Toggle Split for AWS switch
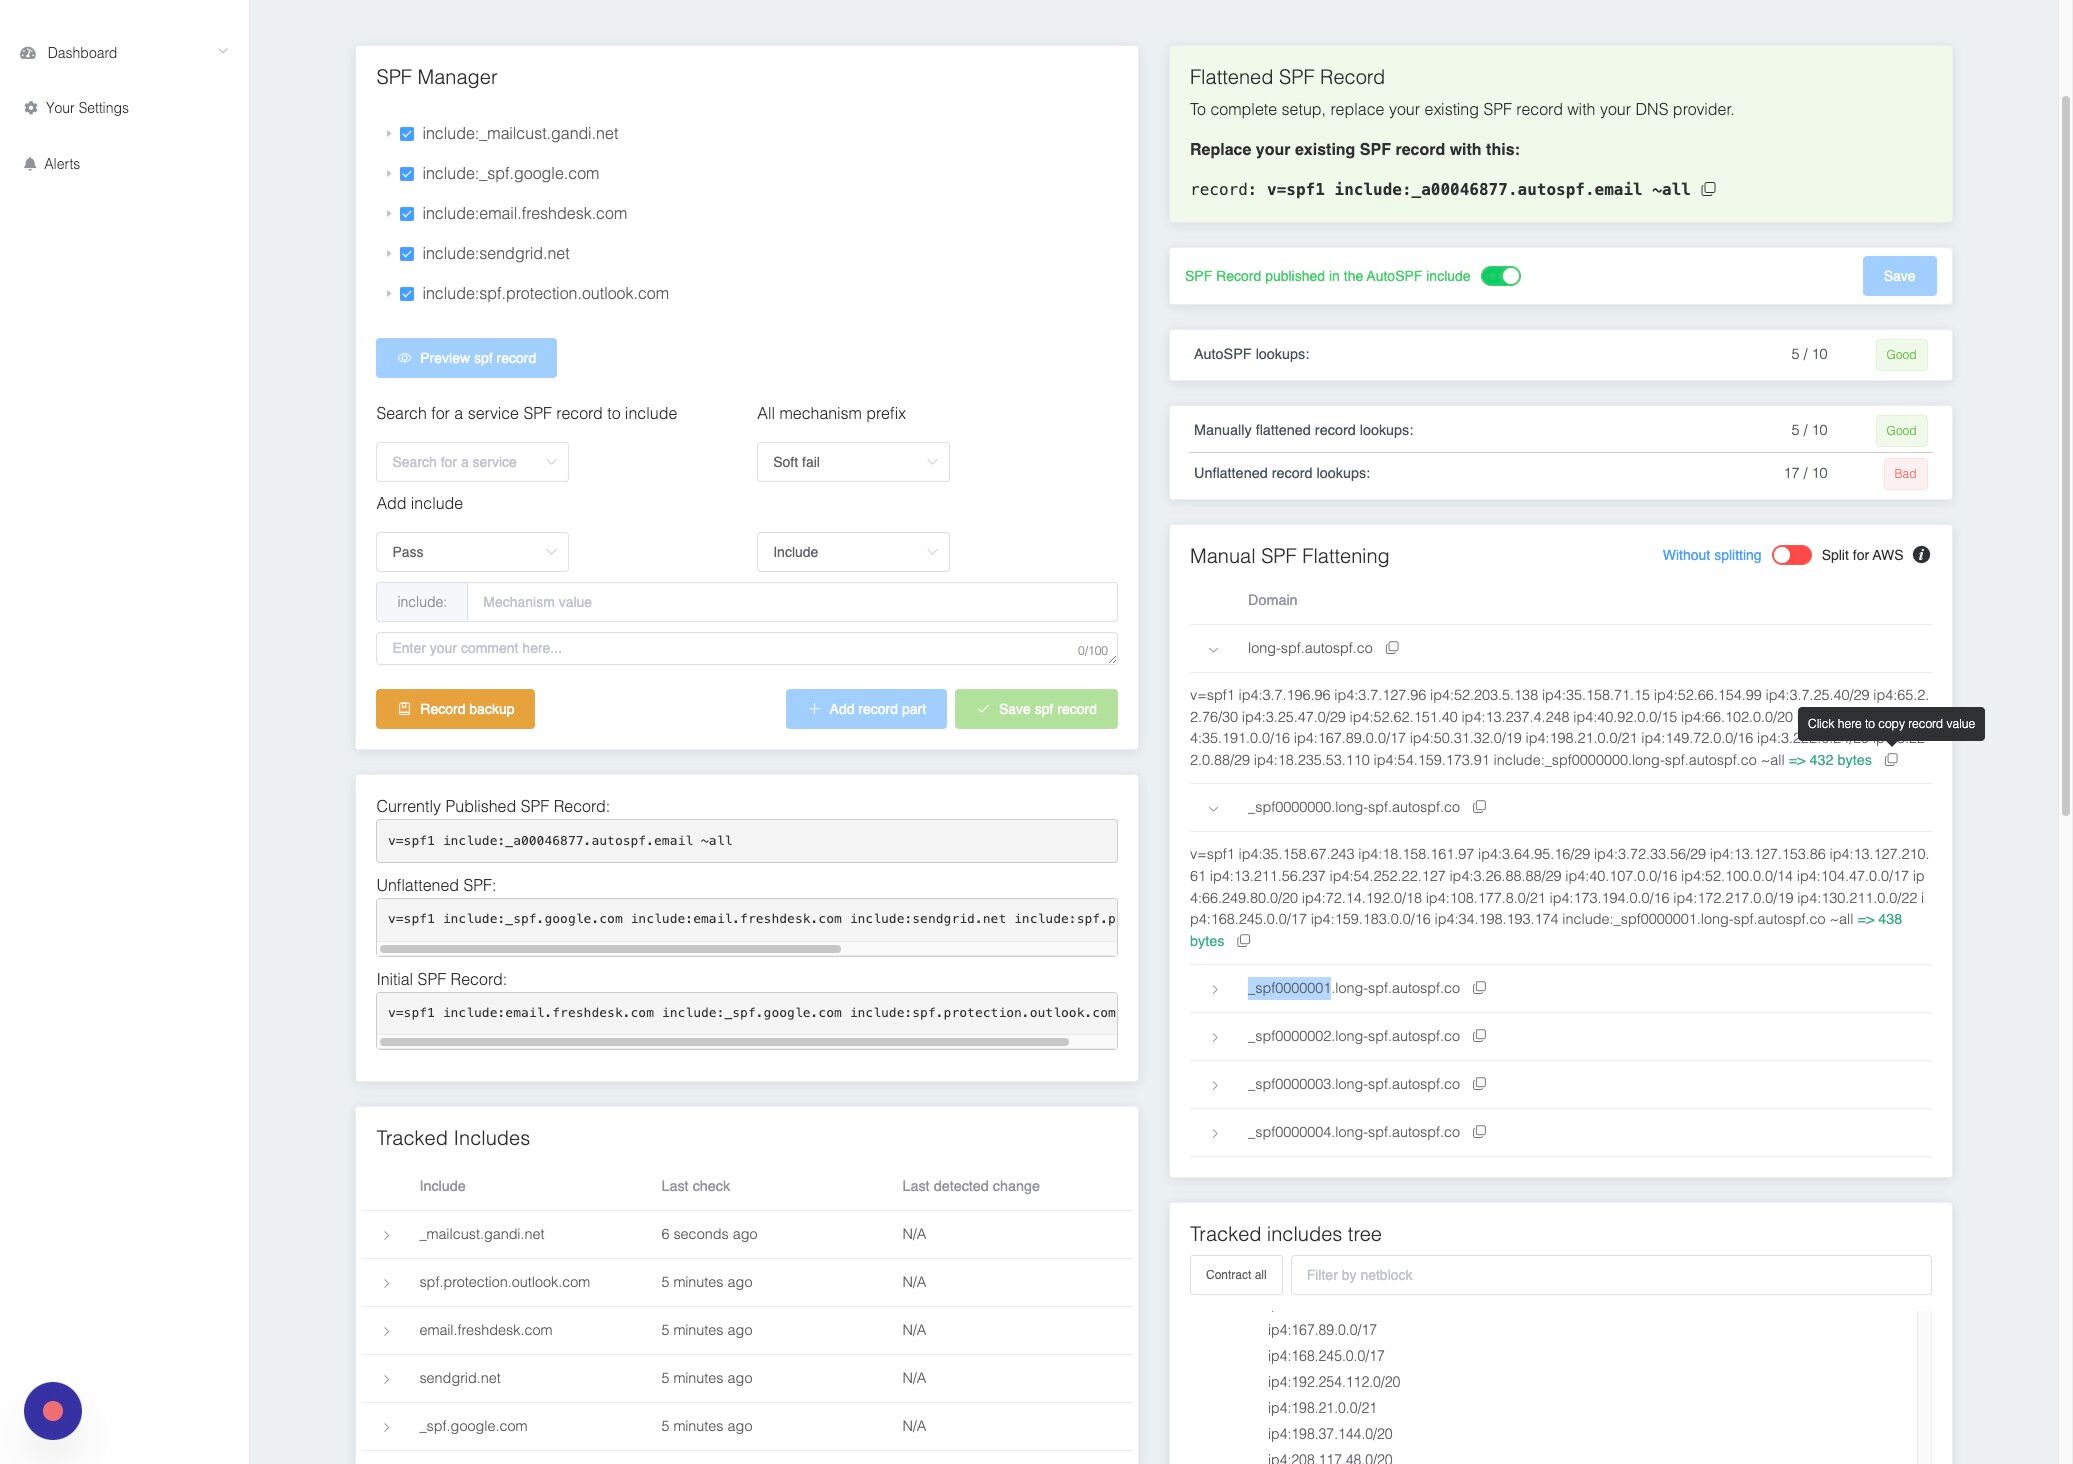The height and width of the screenshot is (1464, 2073). 1791,555
